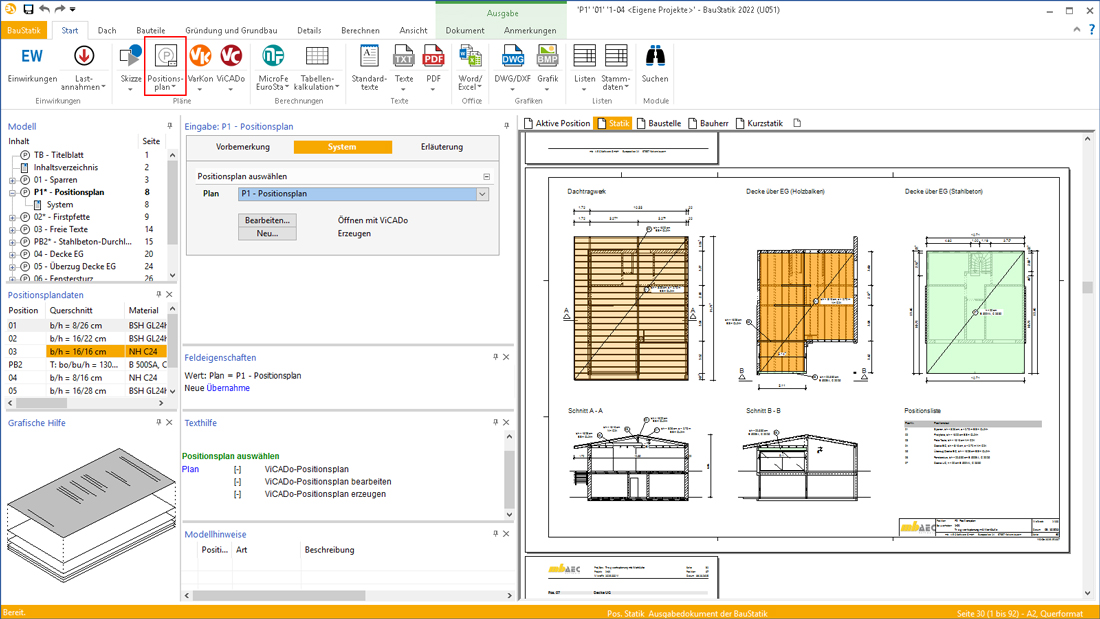Switch to the Baustelle output tab
This screenshot has height=619, width=1100.
pyautogui.click(x=659, y=123)
